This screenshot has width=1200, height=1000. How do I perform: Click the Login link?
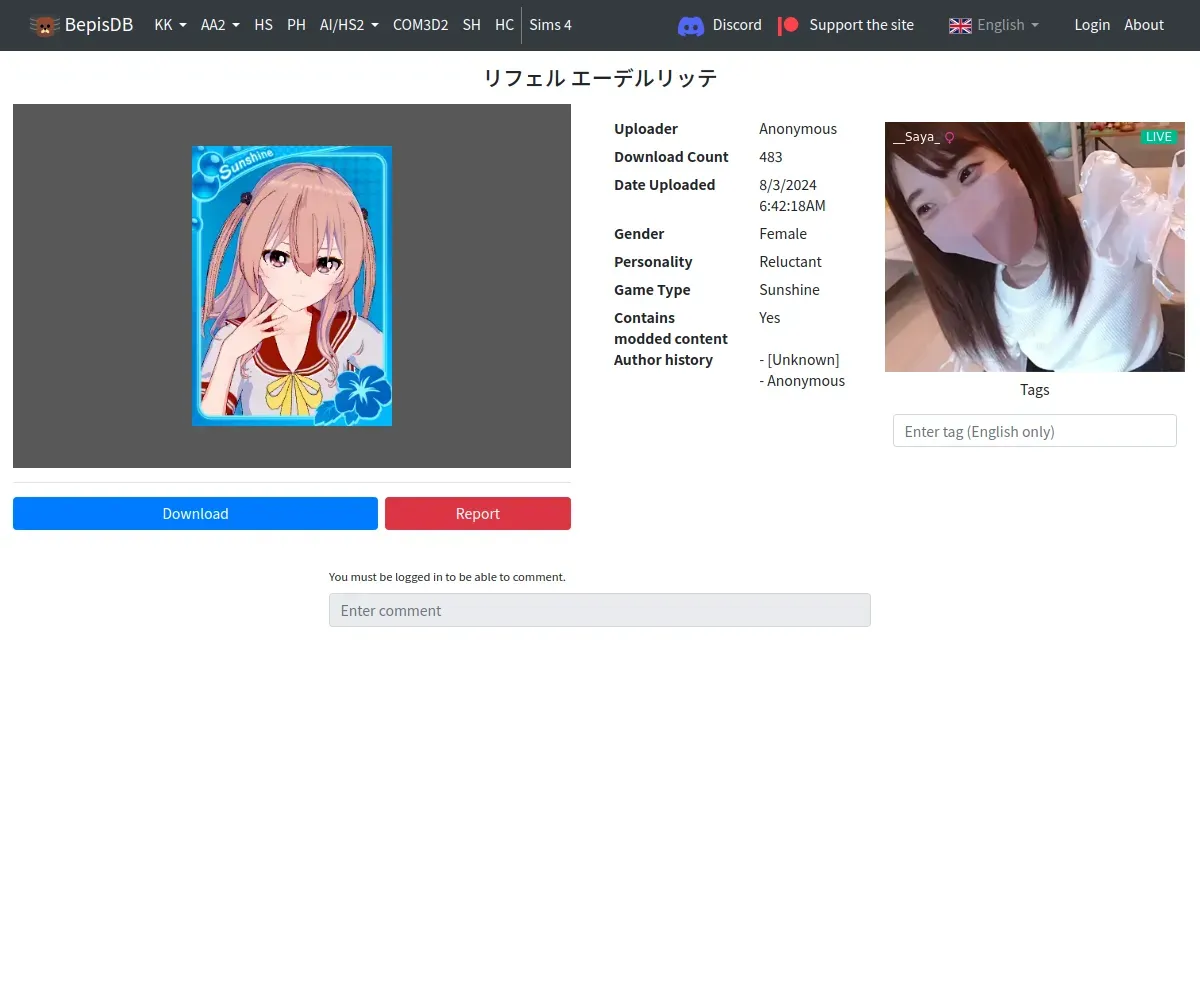(x=1092, y=25)
